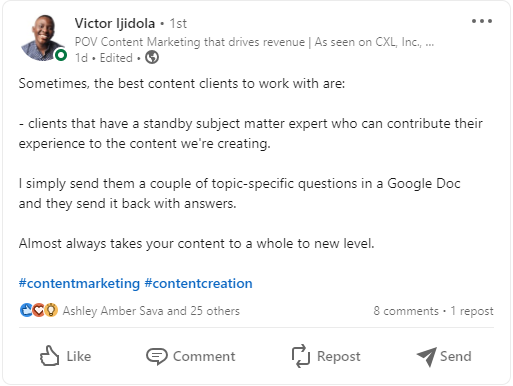Click the Repost arrows icon

click(x=301, y=356)
